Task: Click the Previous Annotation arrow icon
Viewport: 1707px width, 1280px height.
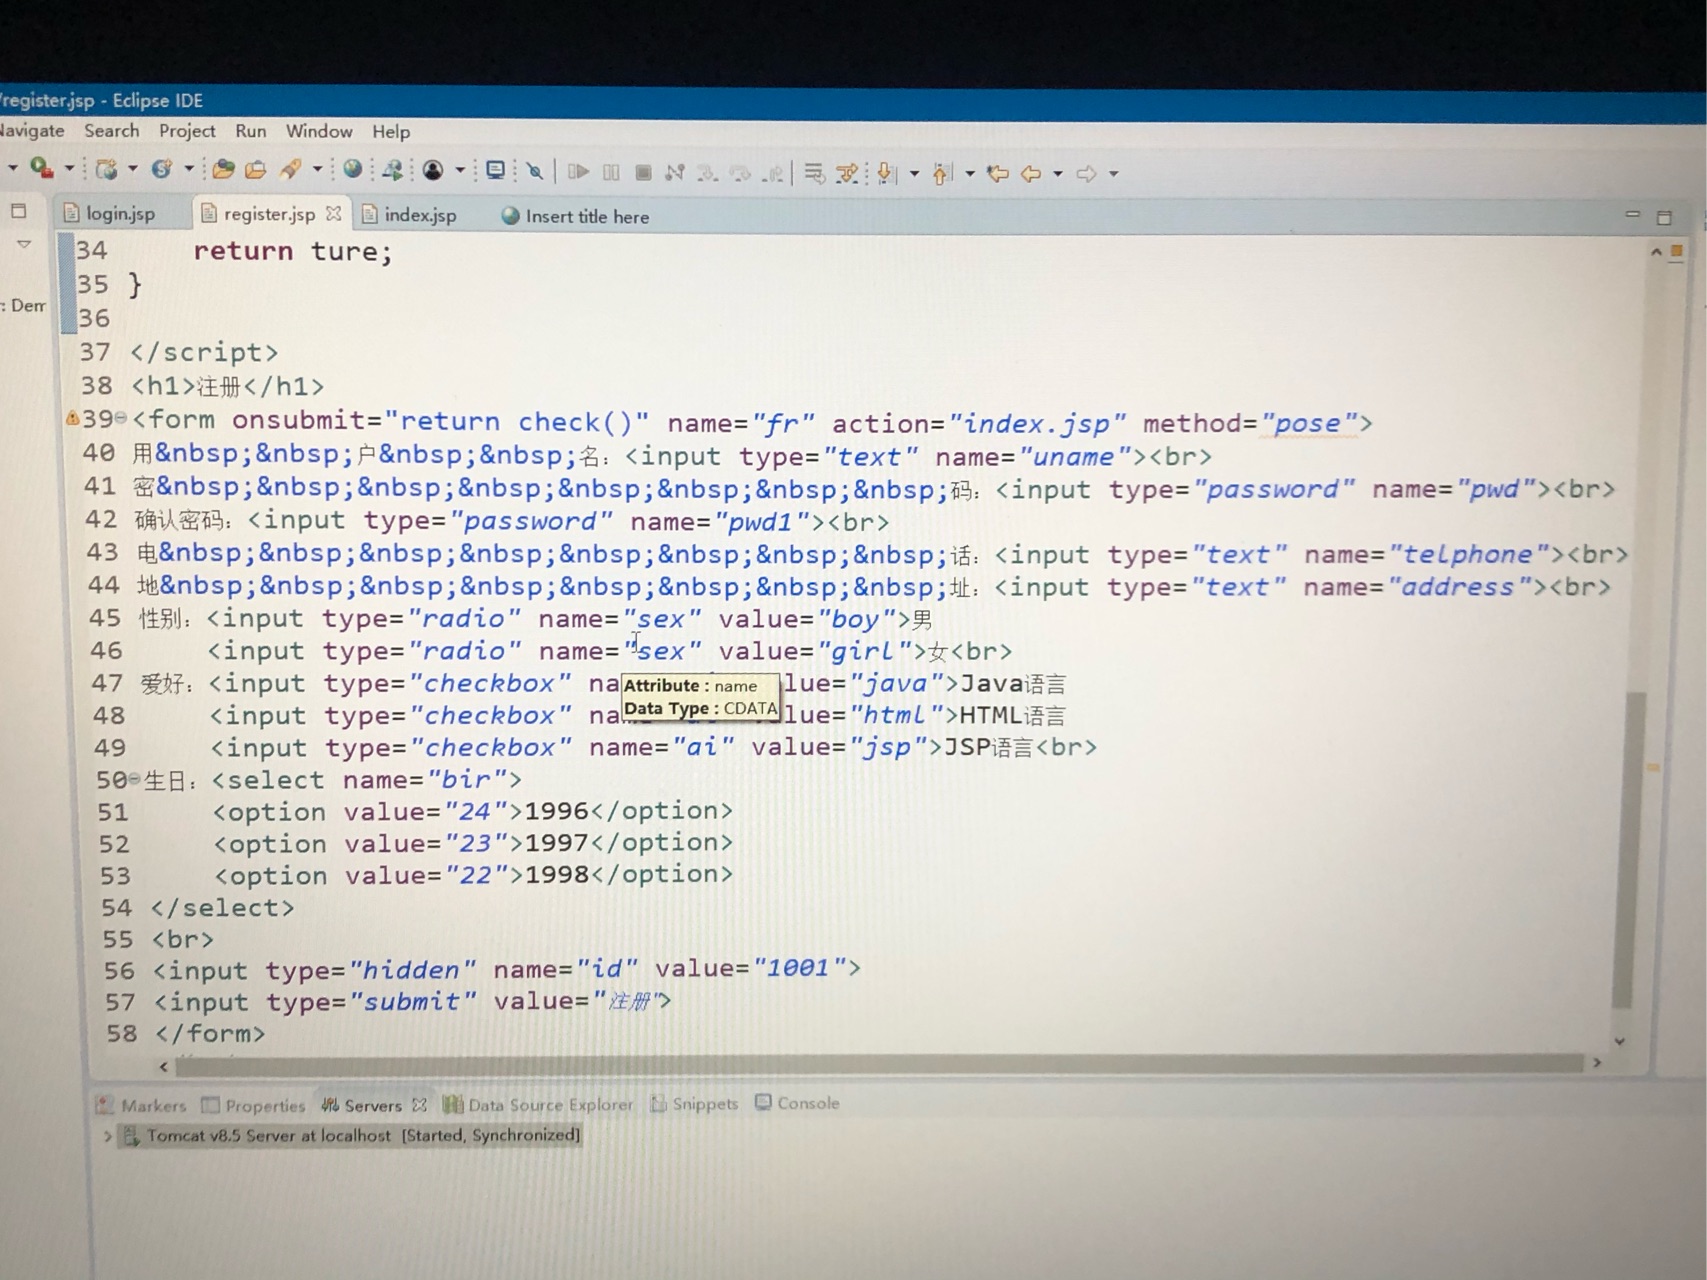Action: tap(942, 174)
